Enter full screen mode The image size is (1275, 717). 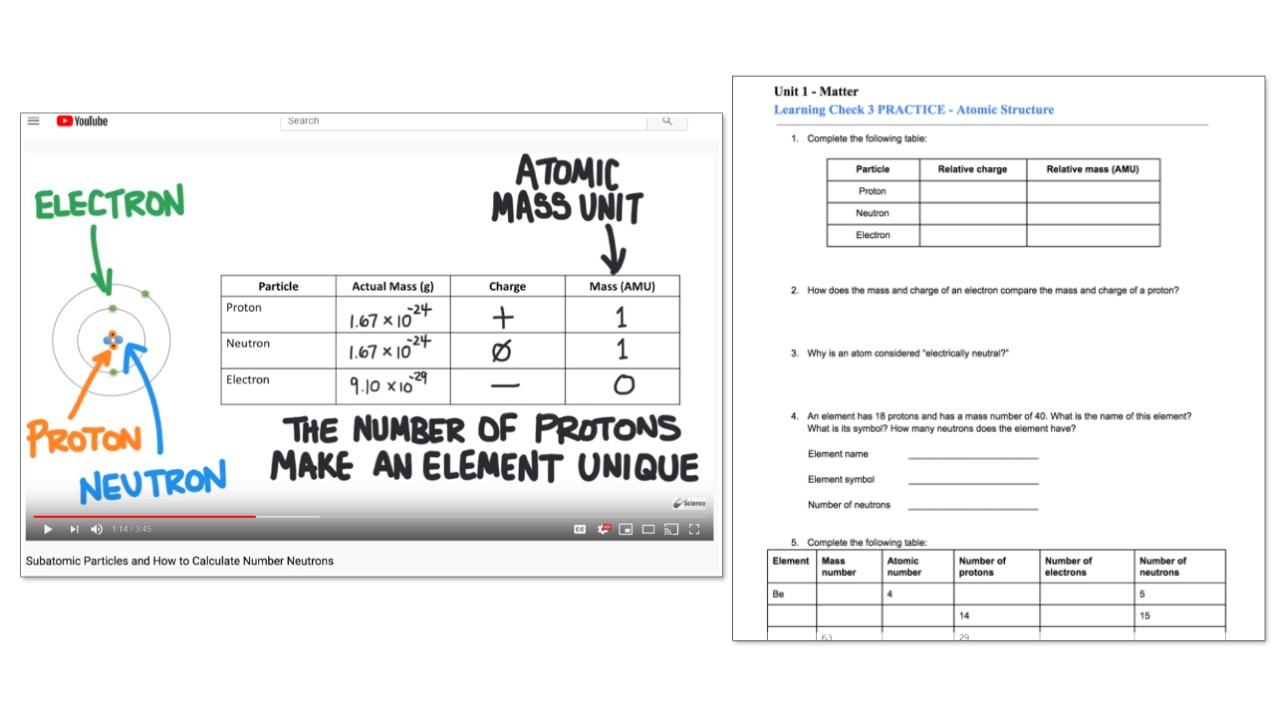tap(694, 529)
